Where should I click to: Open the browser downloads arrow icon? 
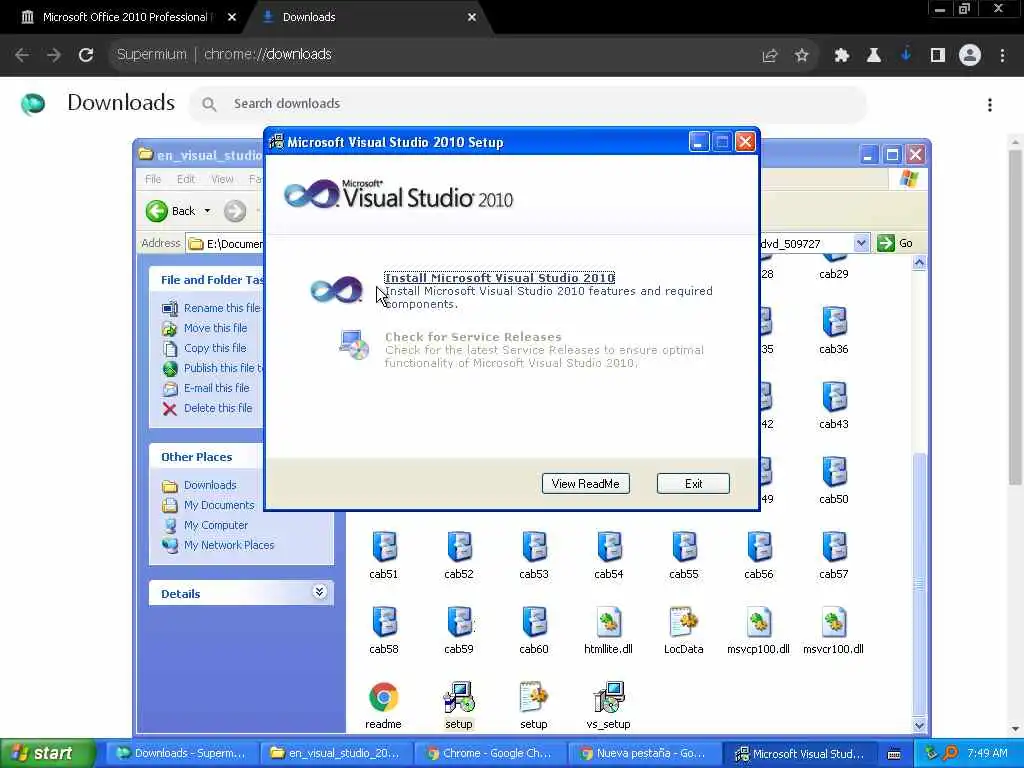pos(906,56)
